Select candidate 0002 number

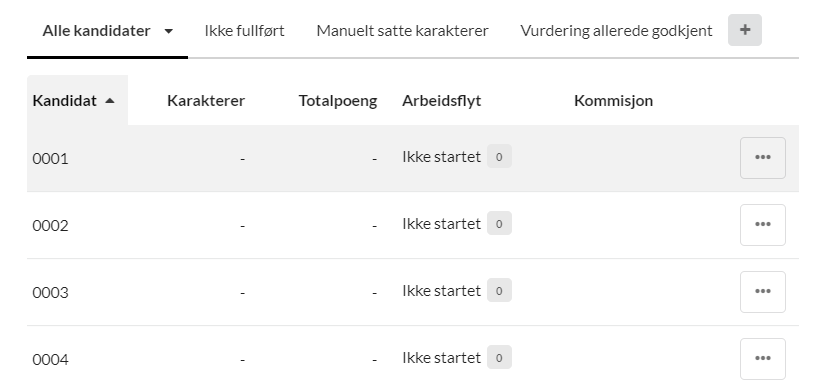50,226
